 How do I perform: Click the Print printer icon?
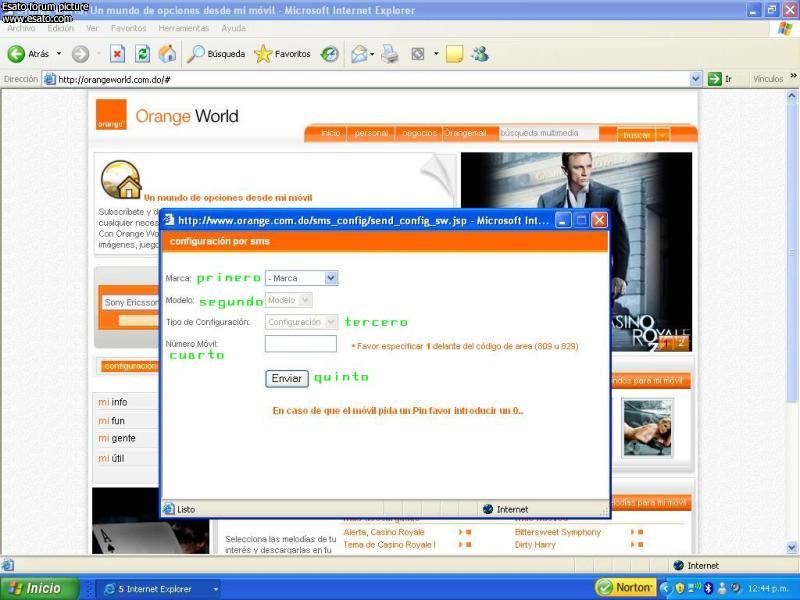point(390,54)
